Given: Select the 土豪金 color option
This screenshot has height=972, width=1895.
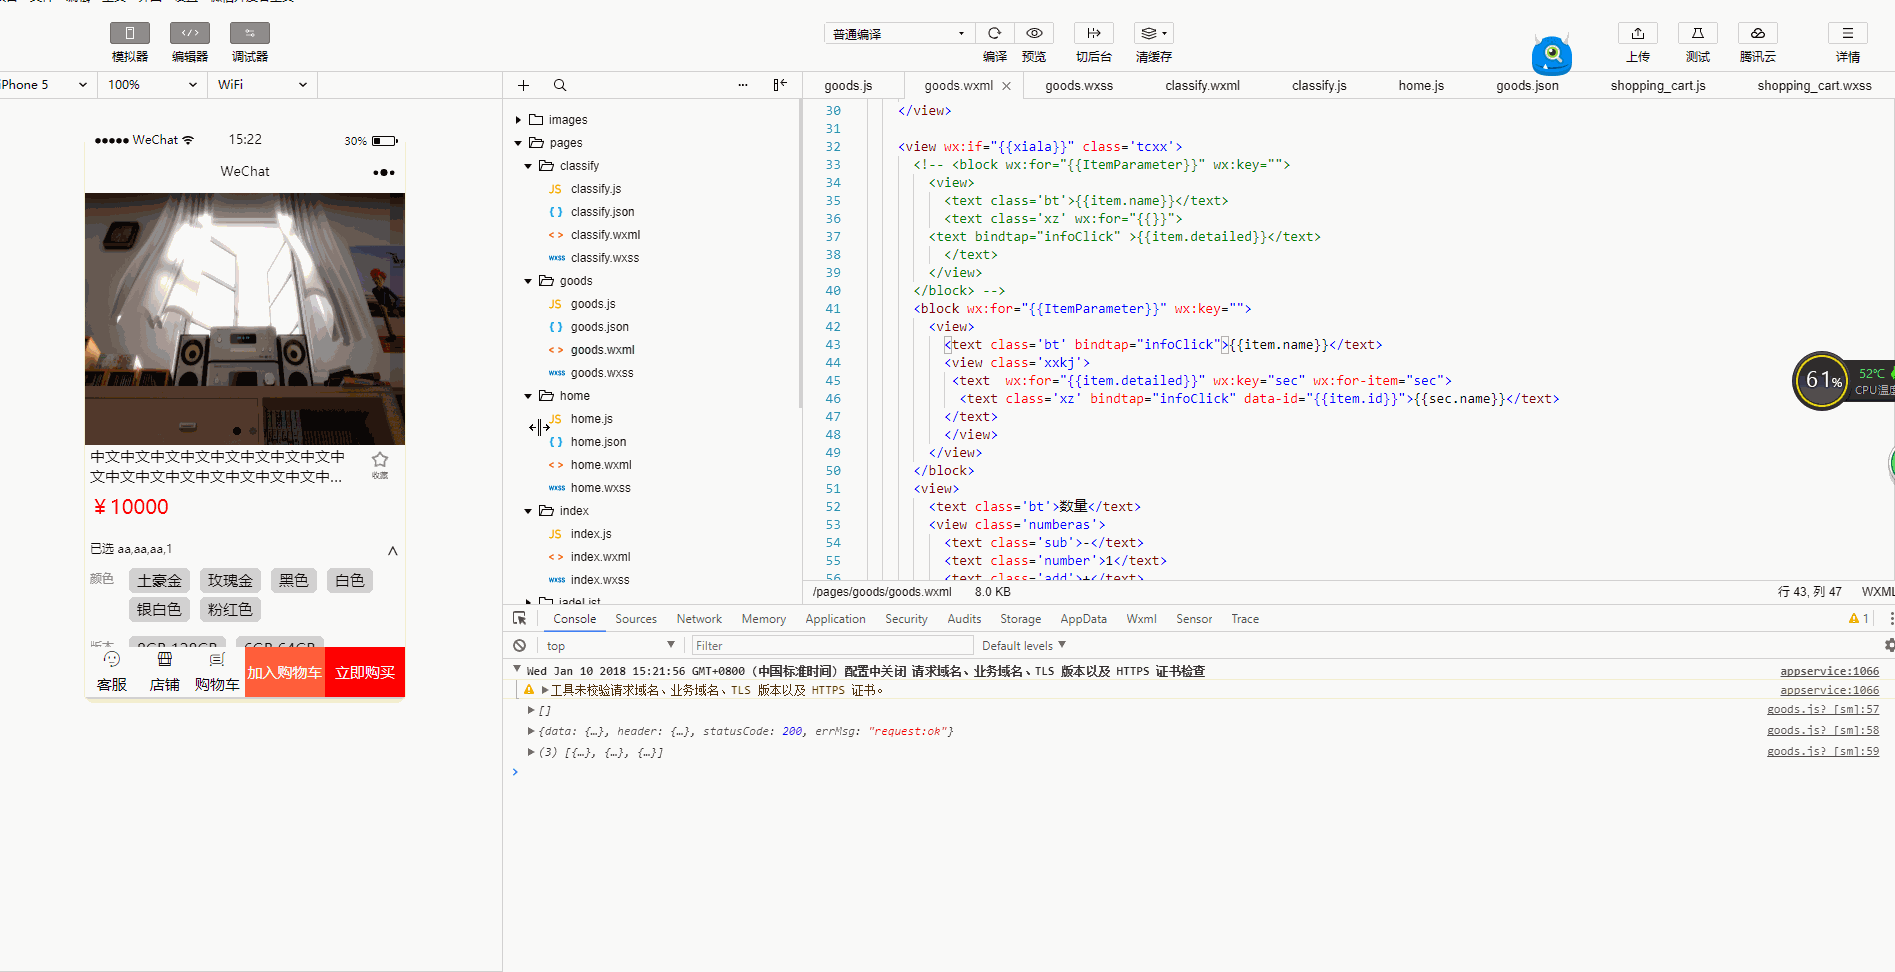Looking at the screenshot, I should 159,581.
